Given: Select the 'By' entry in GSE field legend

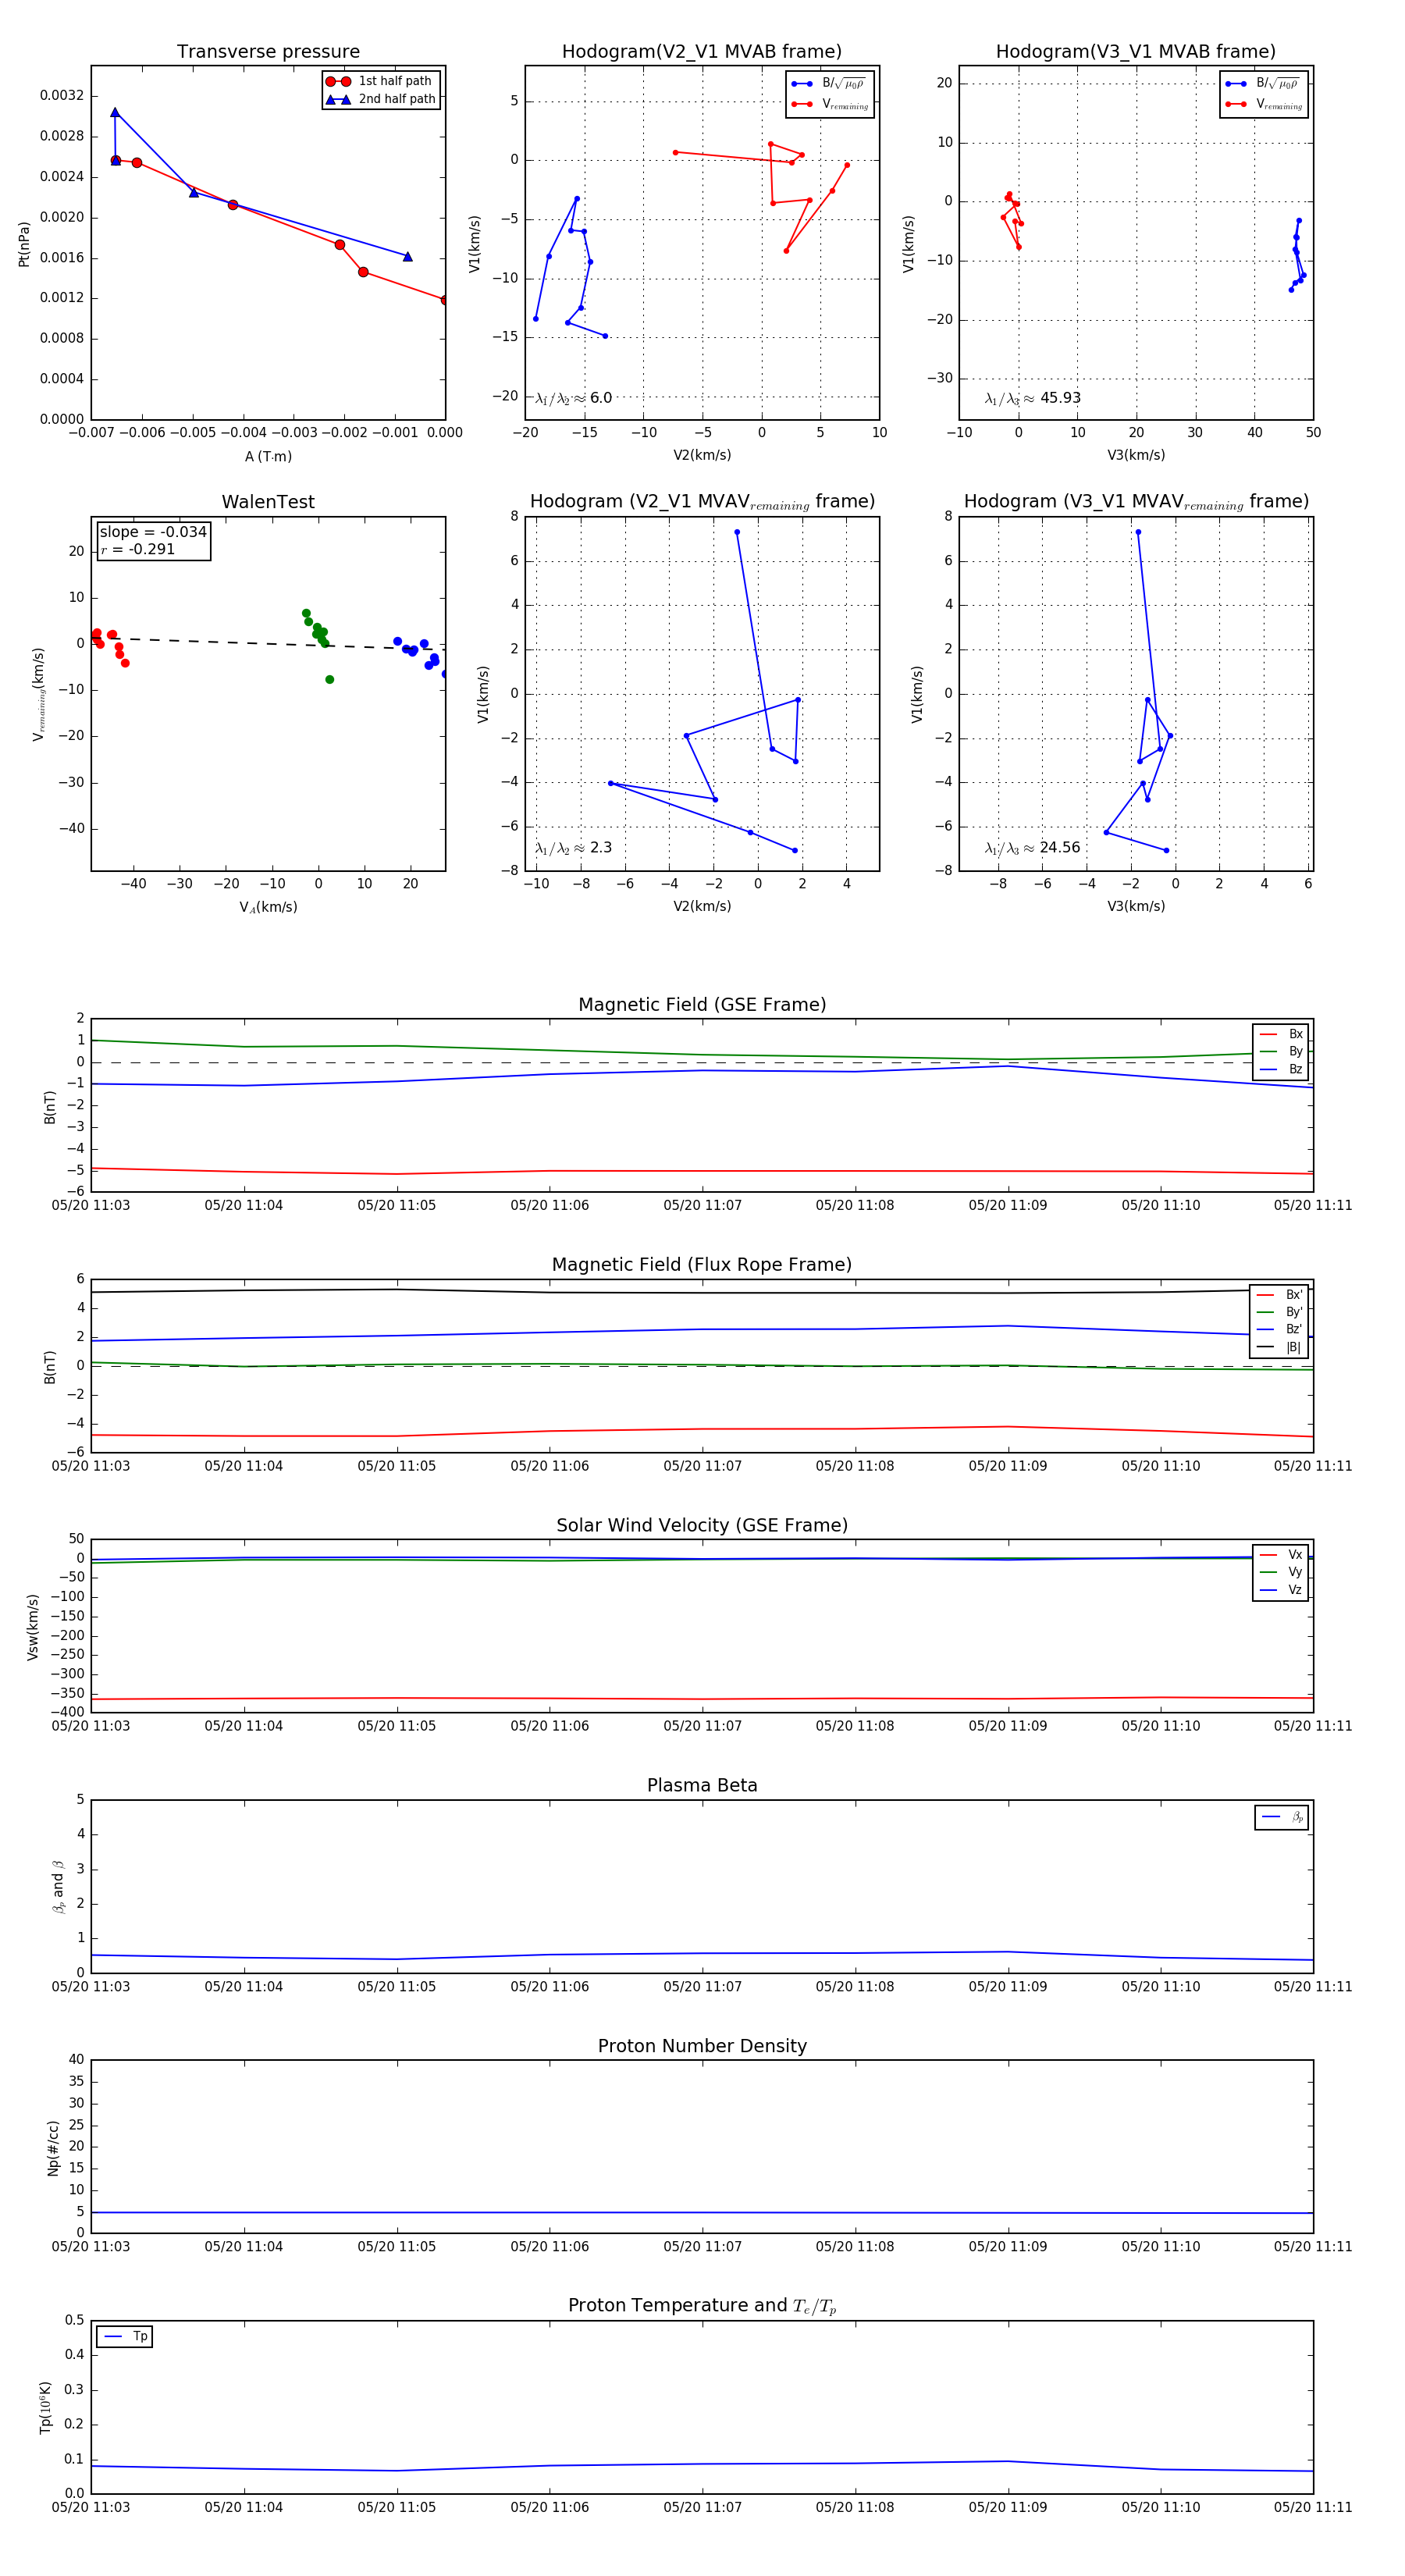Looking at the screenshot, I should [x=1281, y=1051].
